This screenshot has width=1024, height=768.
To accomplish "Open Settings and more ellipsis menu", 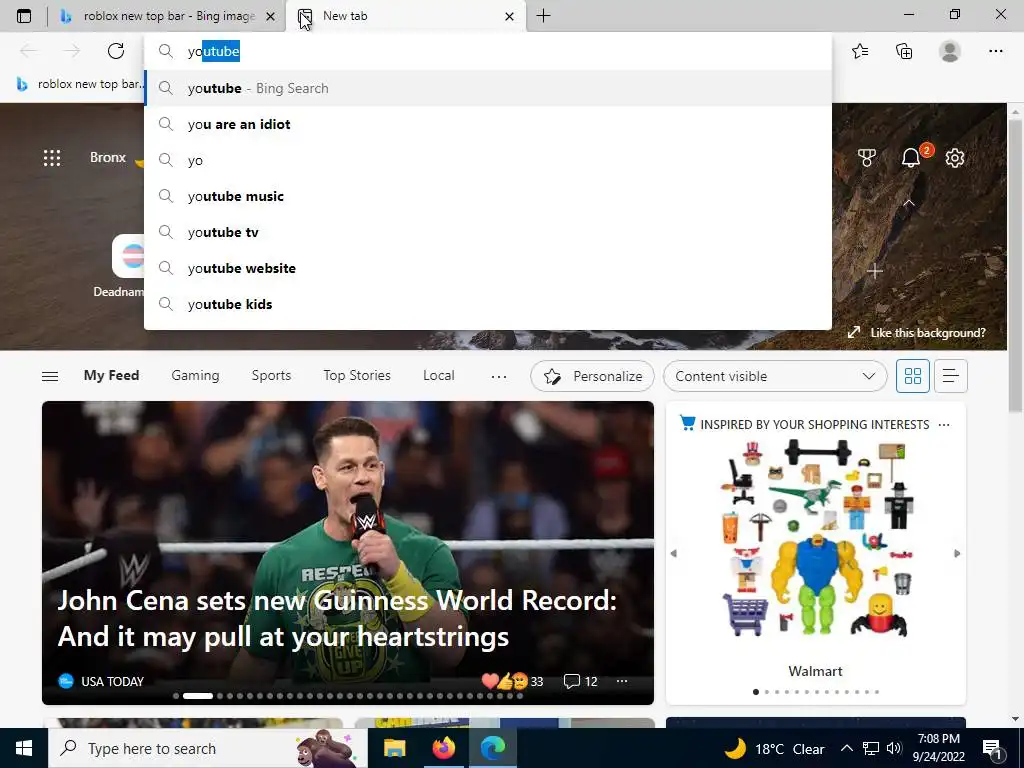I will 995,51.
